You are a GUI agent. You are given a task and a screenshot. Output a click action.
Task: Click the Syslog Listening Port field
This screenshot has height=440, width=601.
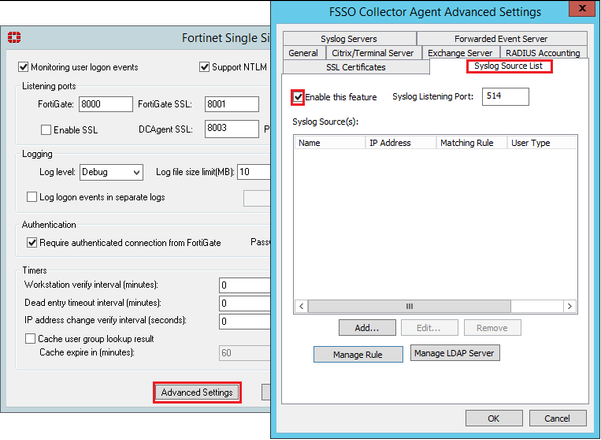coord(505,97)
